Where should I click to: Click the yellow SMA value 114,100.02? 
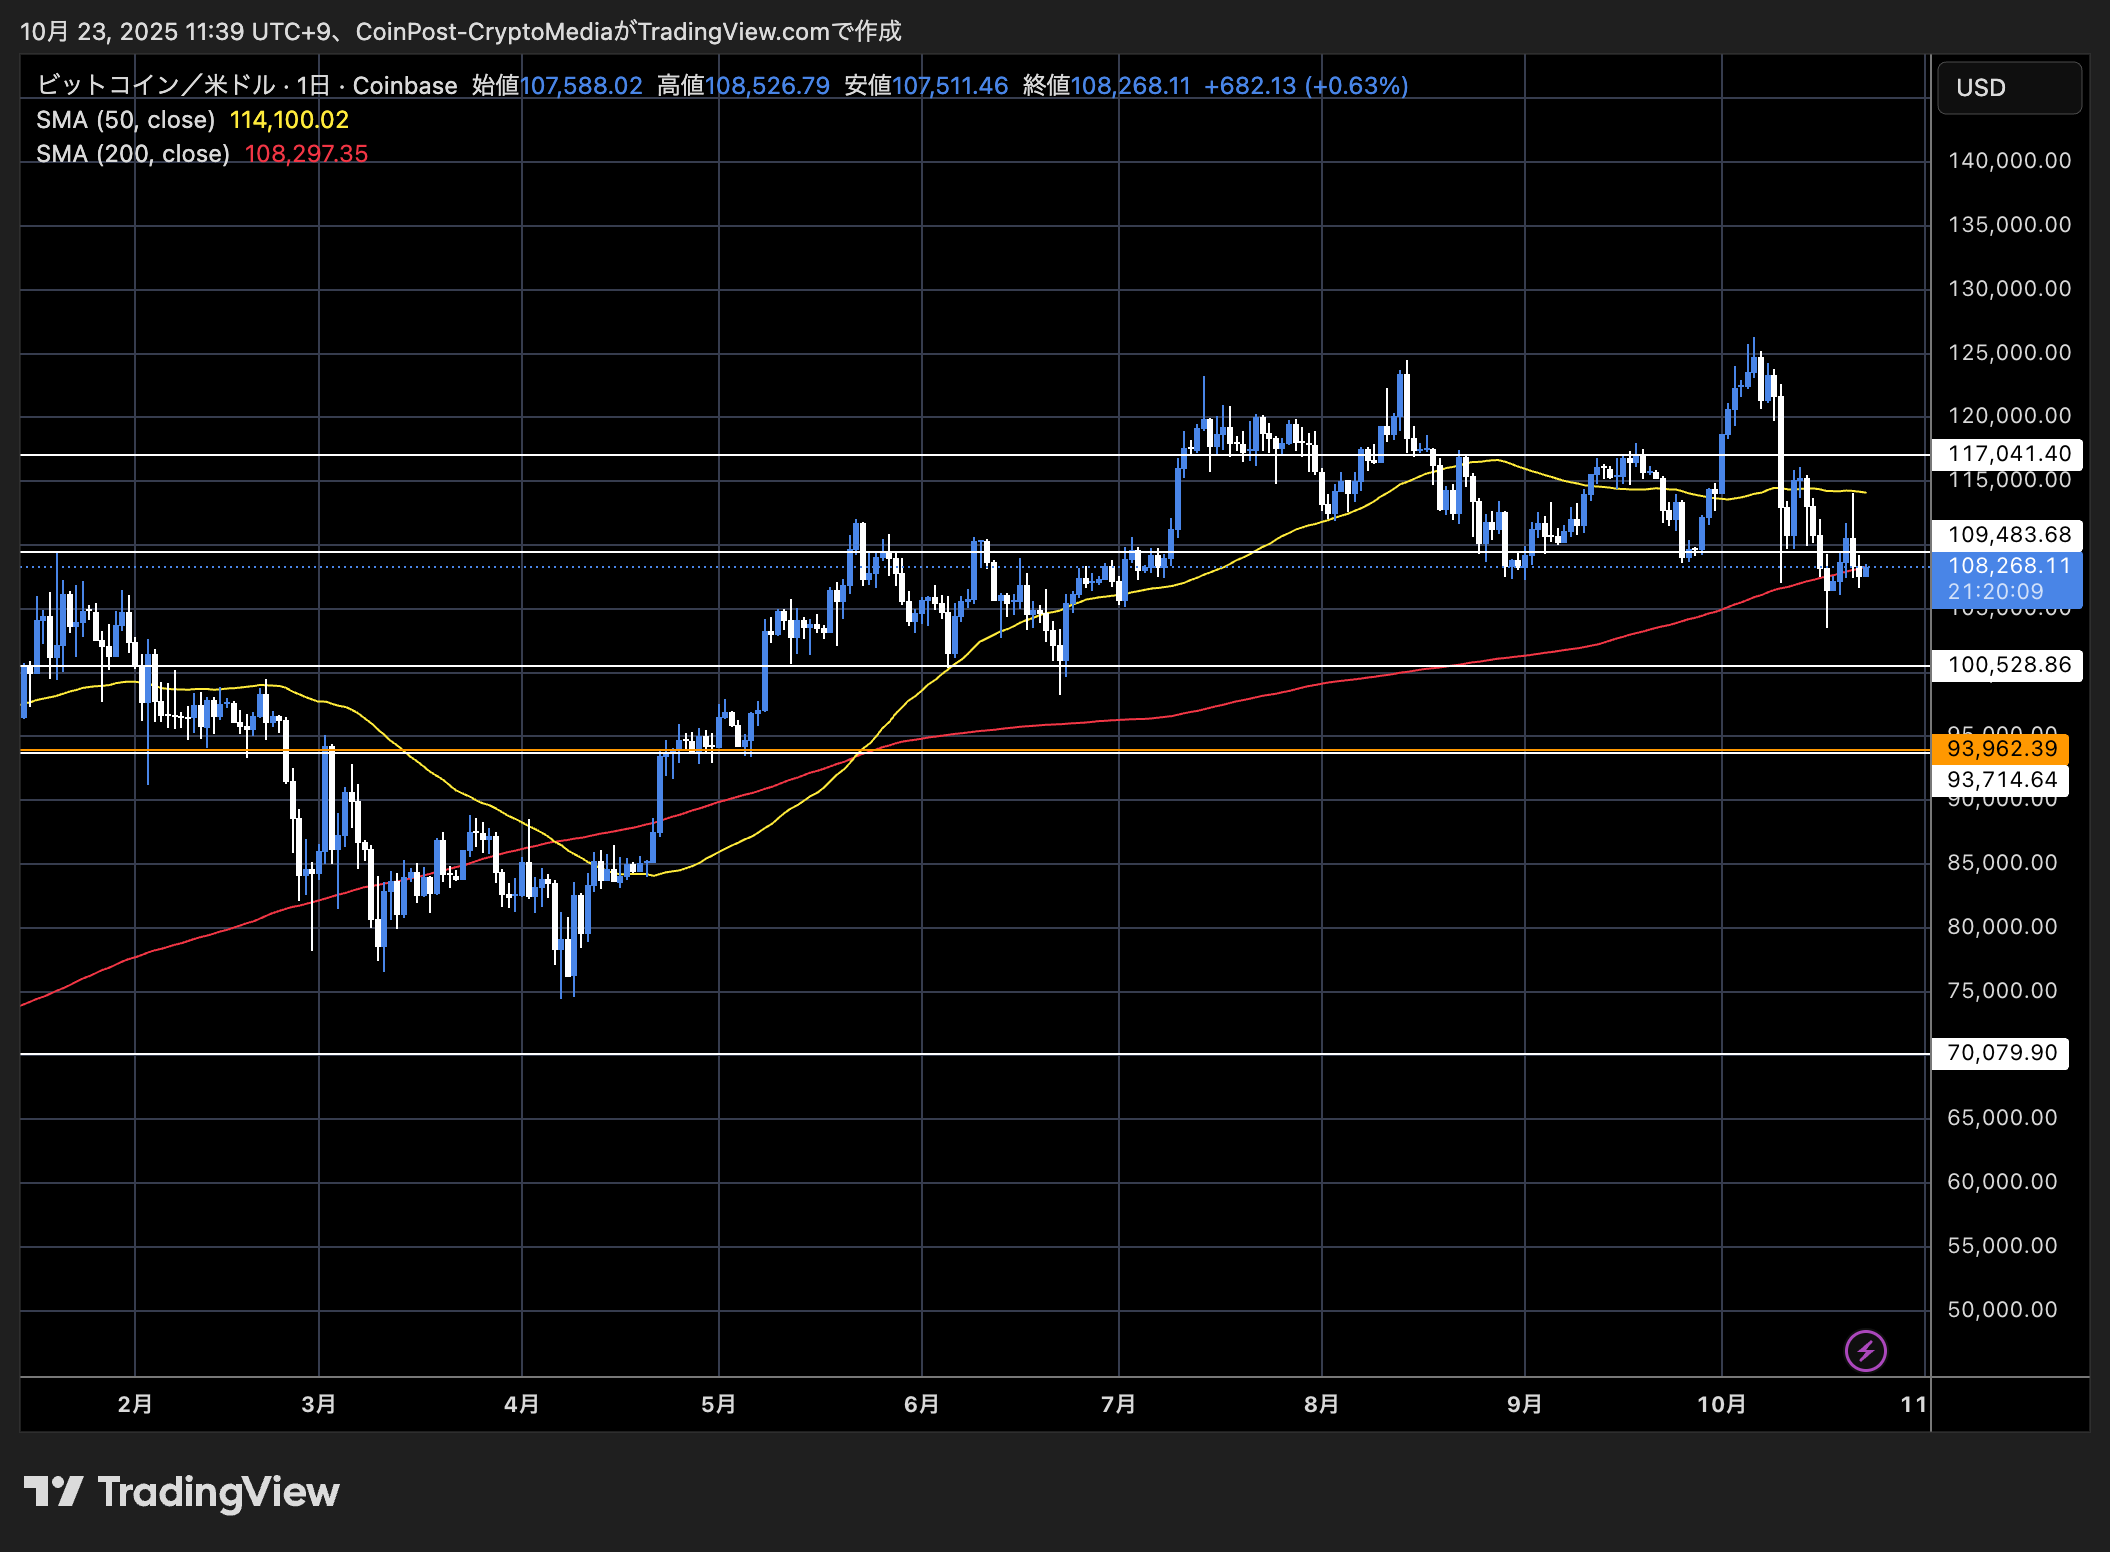pyautogui.click(x=289, y=120)
